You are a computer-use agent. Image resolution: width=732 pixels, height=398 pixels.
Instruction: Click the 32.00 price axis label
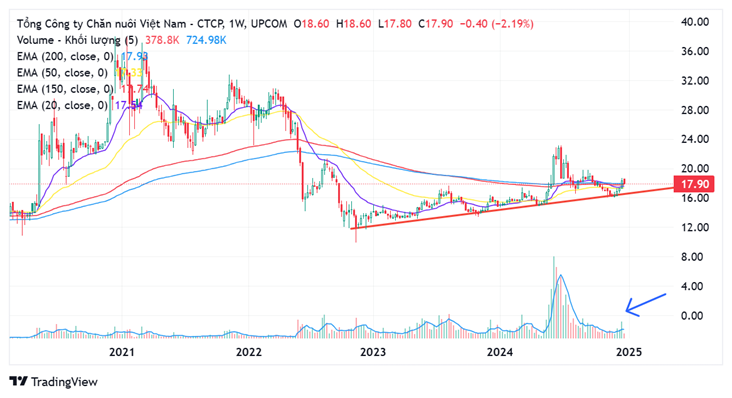tap(695, 81)
